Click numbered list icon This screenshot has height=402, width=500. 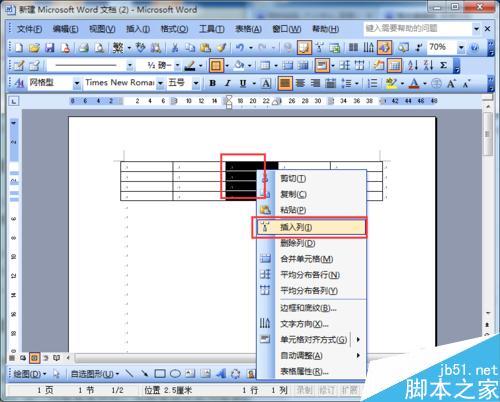(x=372, y=83)
